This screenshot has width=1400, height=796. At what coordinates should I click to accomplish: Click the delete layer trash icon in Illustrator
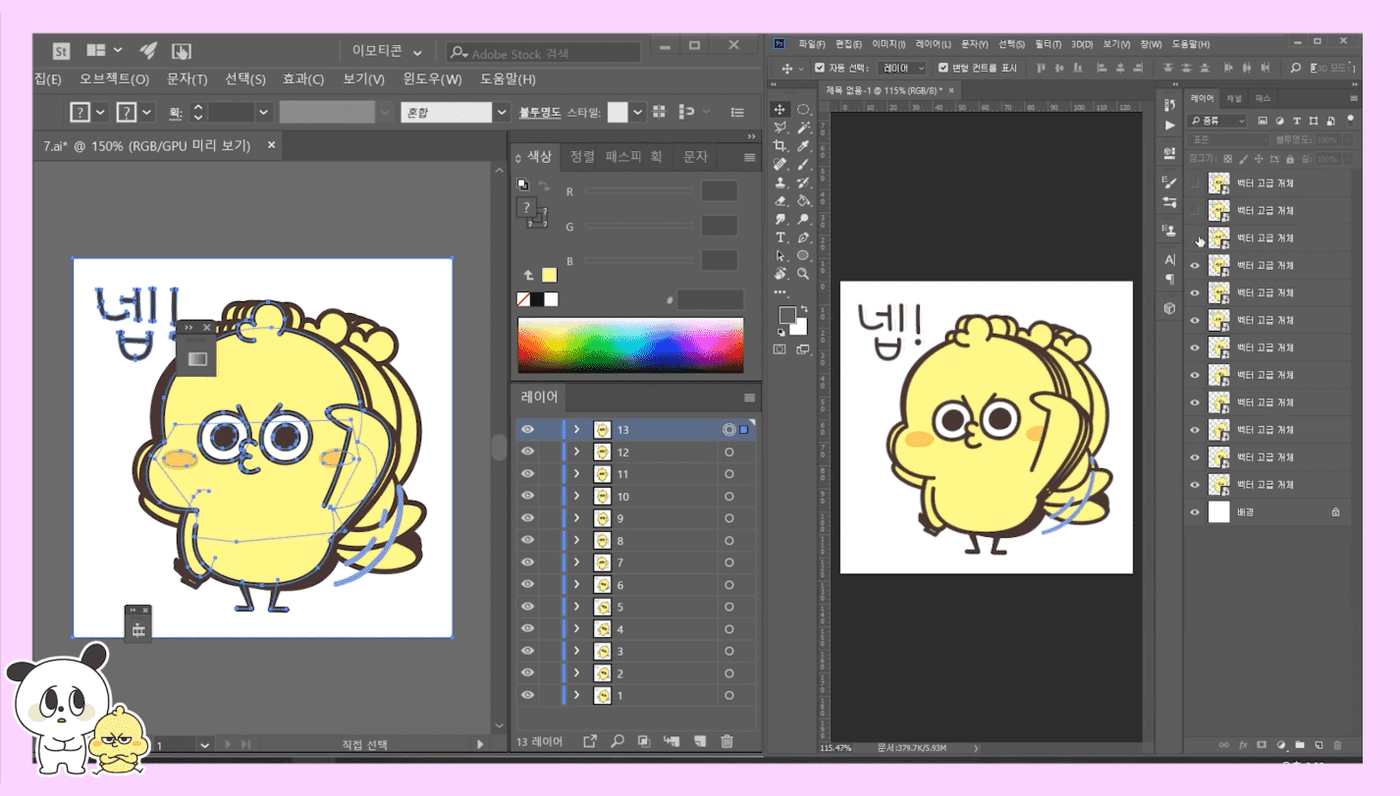(727, 741)
